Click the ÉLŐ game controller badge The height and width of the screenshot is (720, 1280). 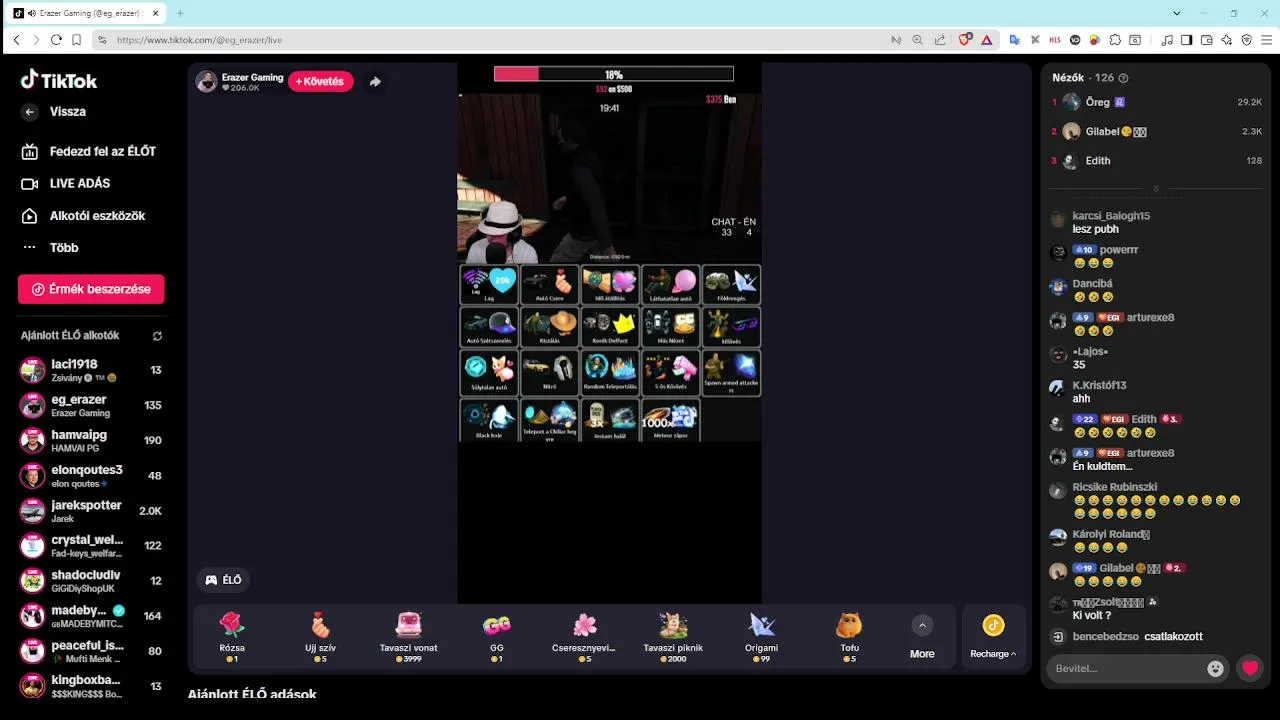point(224,580)
